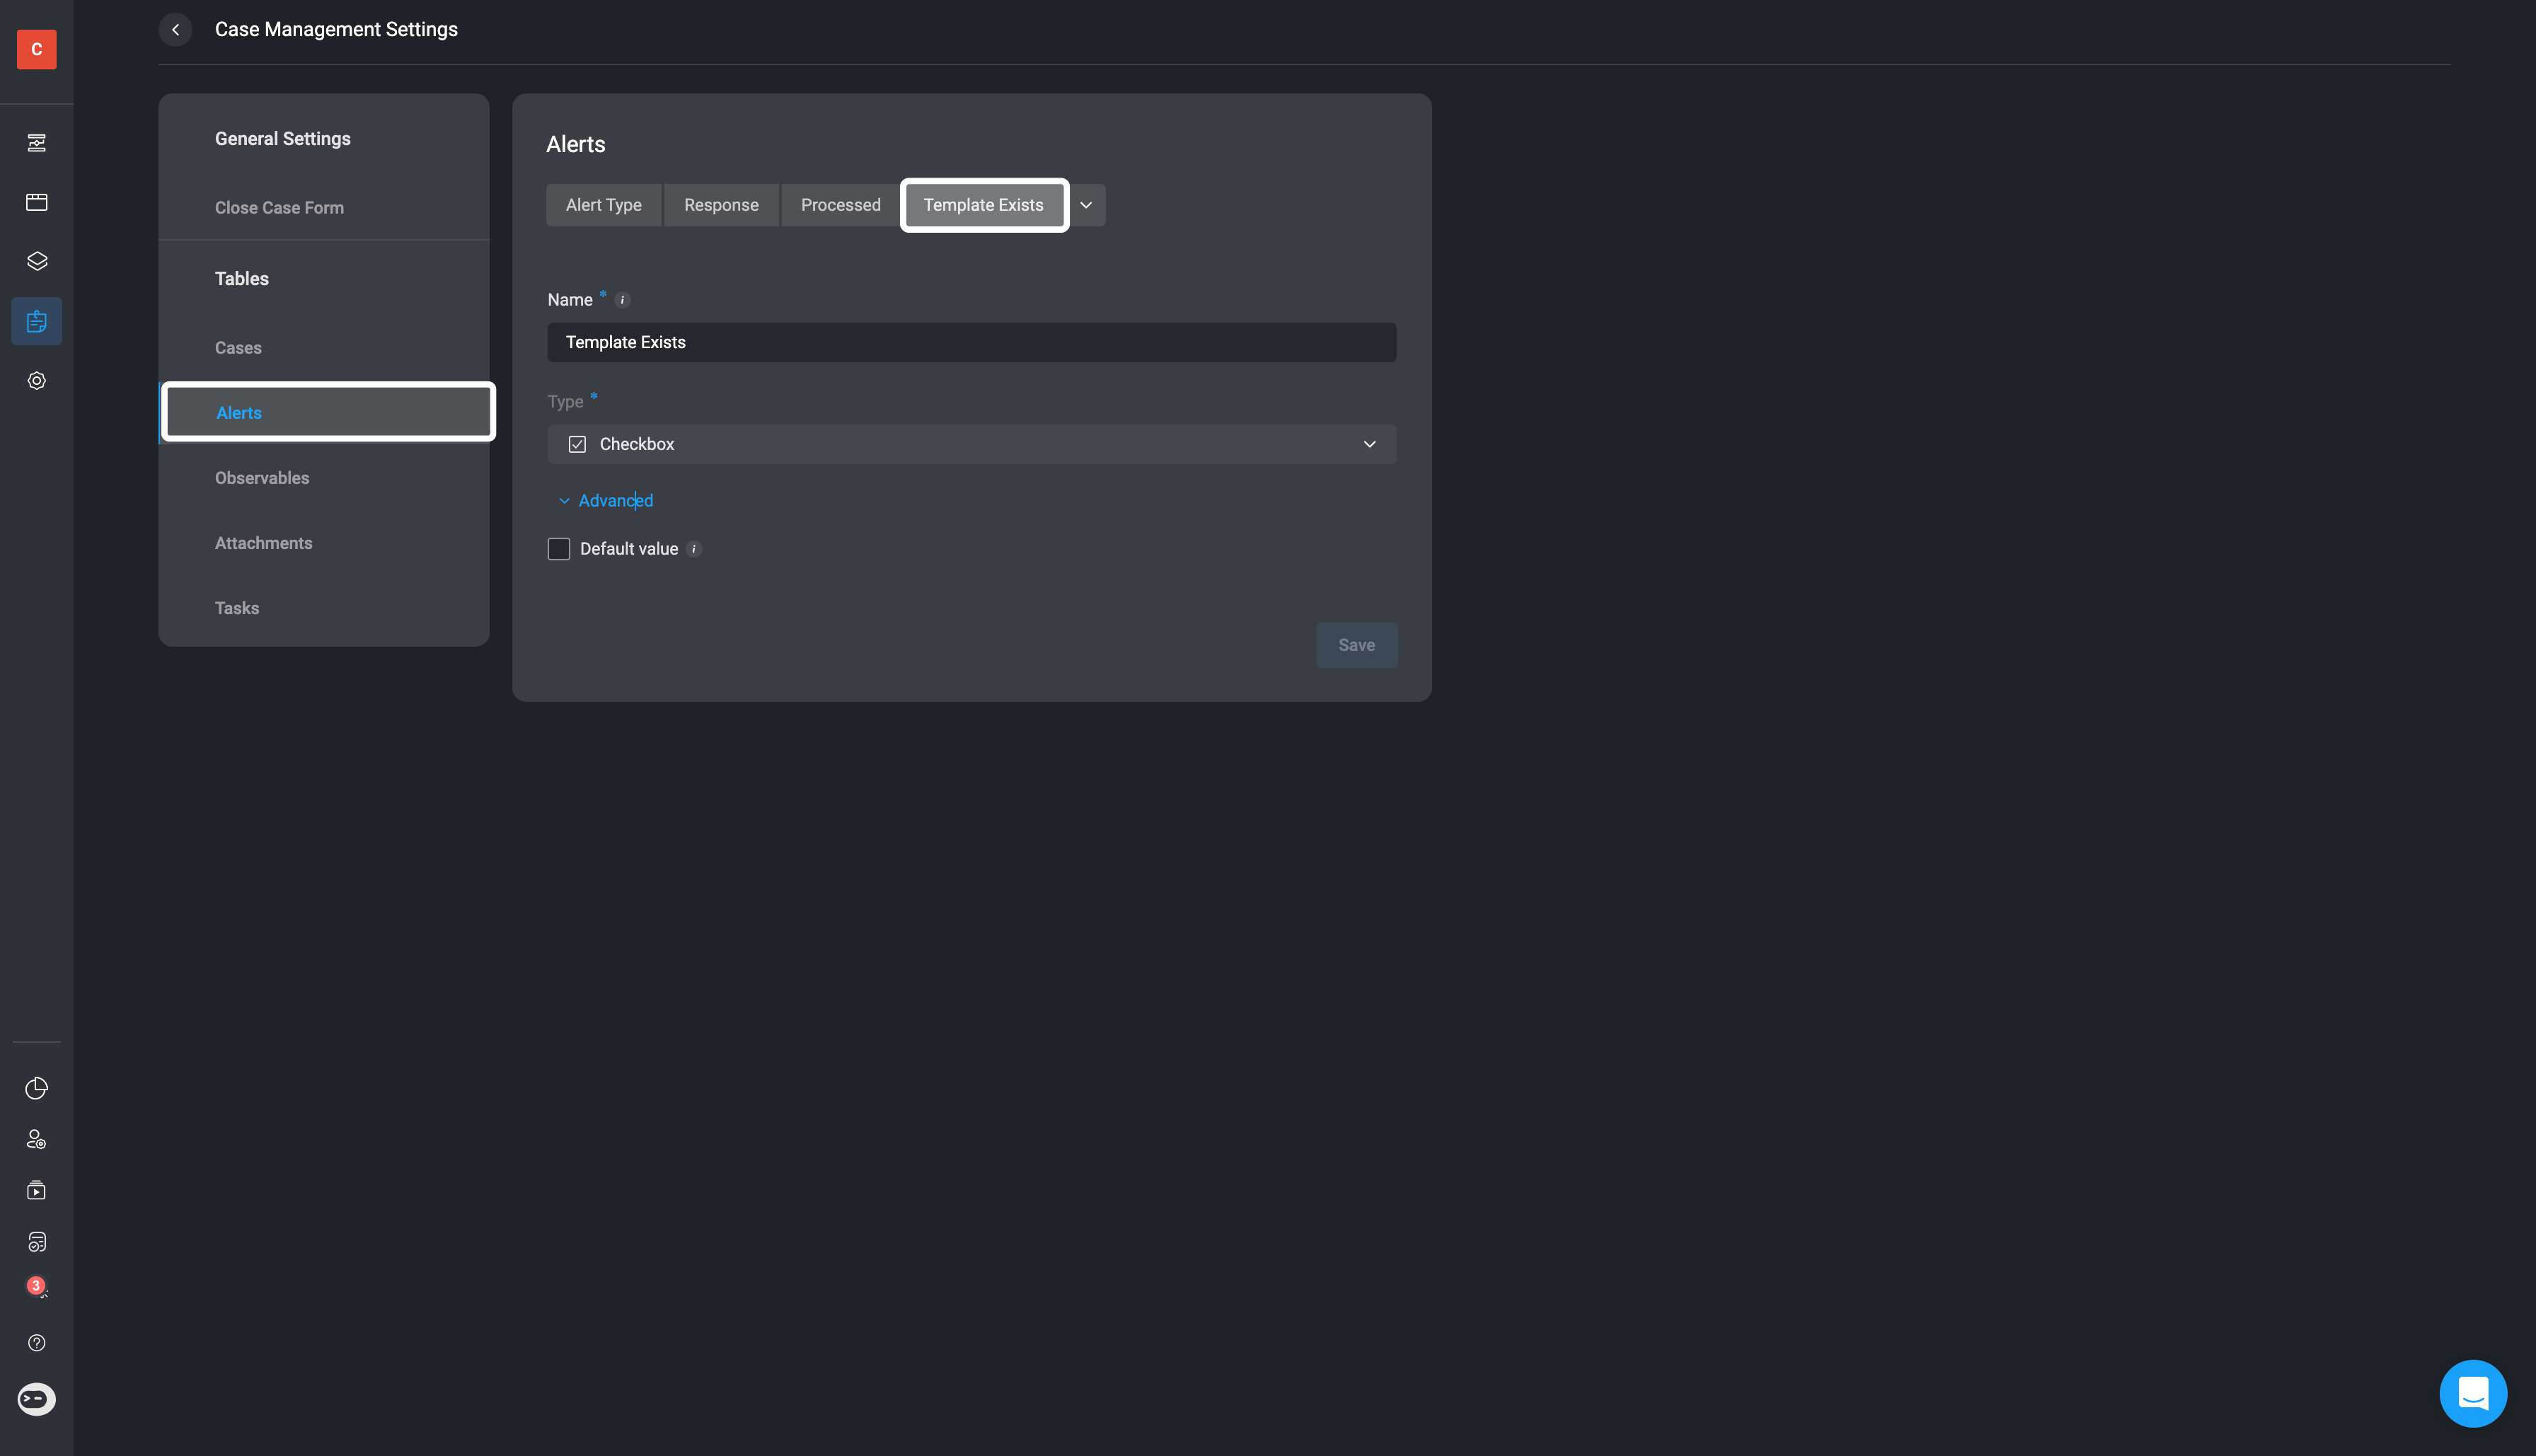
Task: Open the Observables table settings
Action: click(x=262, y=478)
